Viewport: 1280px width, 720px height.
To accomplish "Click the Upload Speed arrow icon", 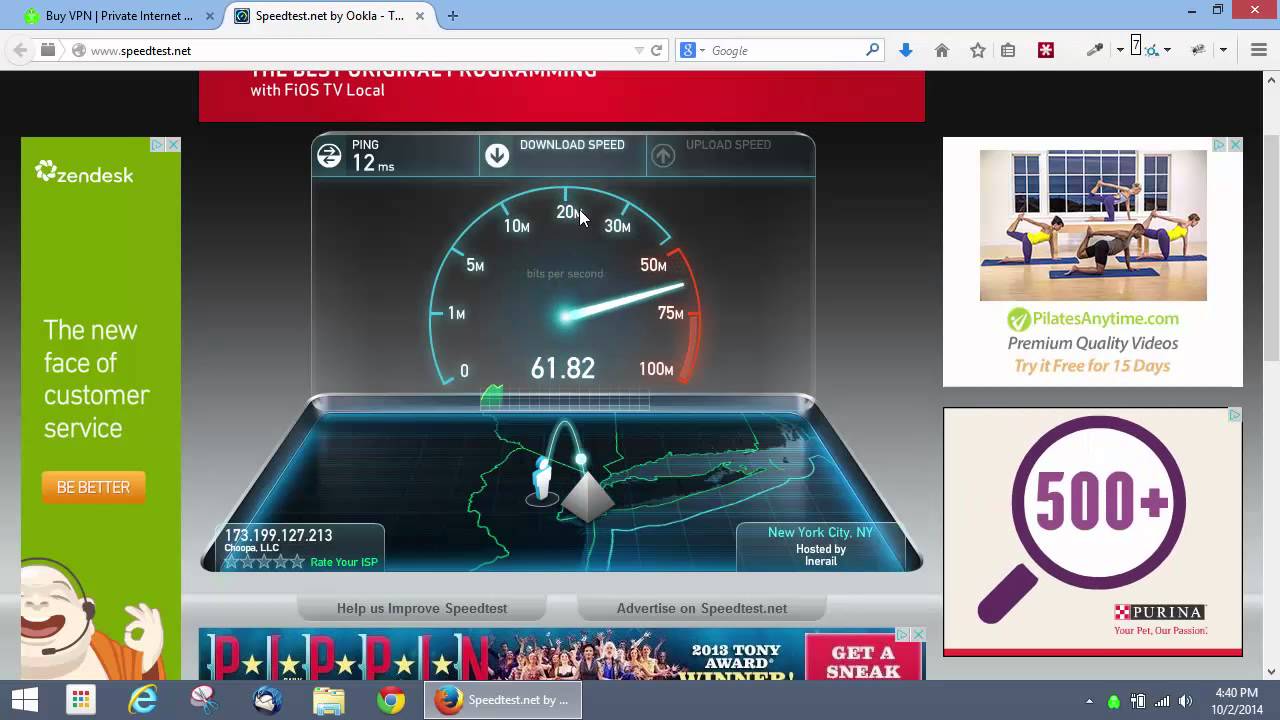I will pyautogui.click(x=663, y=155).
